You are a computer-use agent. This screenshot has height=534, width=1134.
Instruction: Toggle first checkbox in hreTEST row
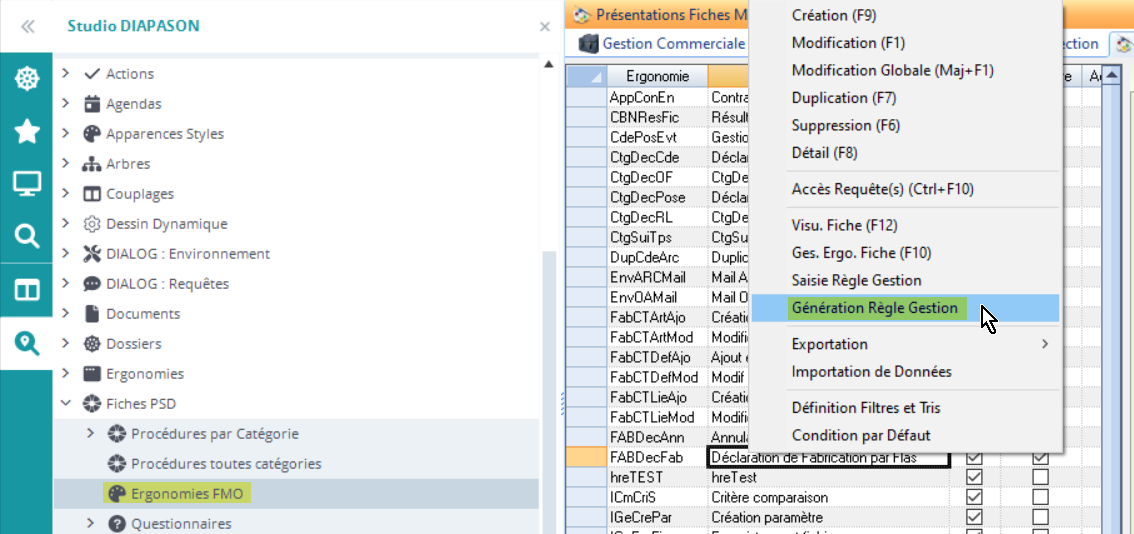[x=974, y=478]
